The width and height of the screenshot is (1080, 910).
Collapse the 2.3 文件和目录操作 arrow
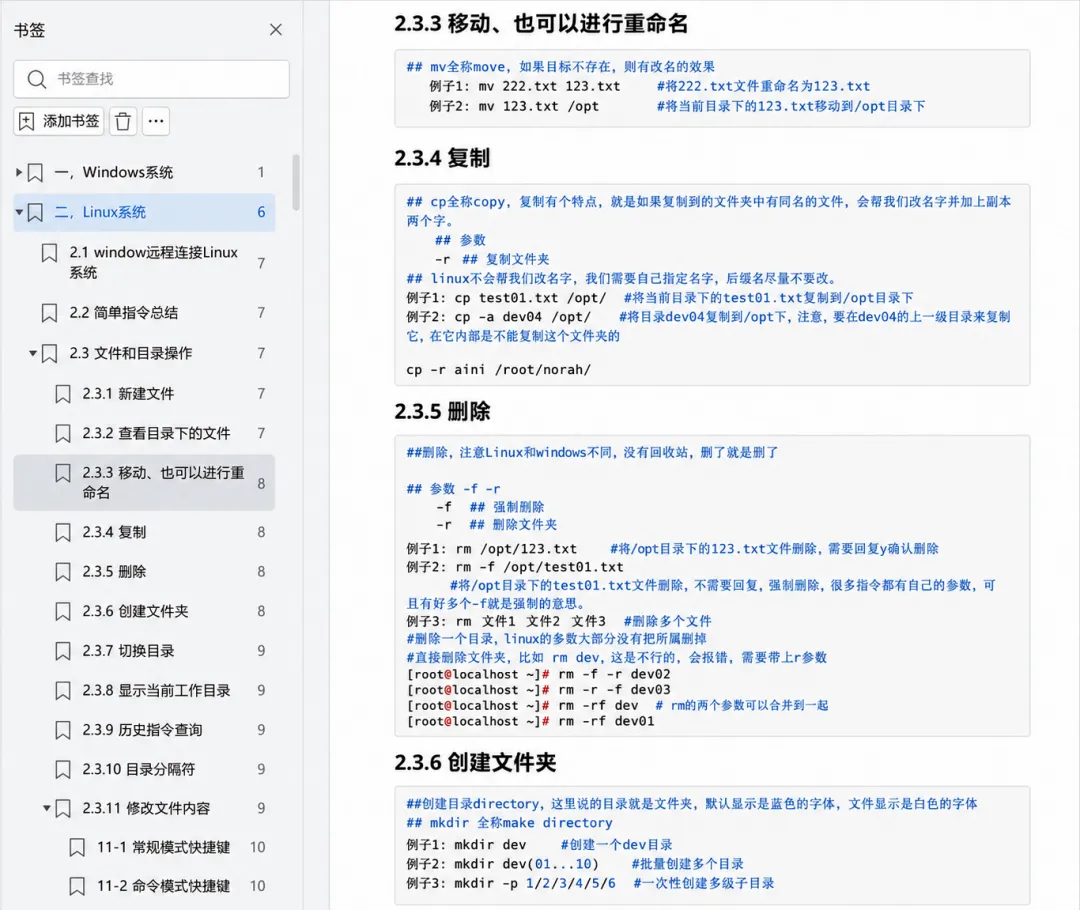pyautogui.click(x=32, y=353)
